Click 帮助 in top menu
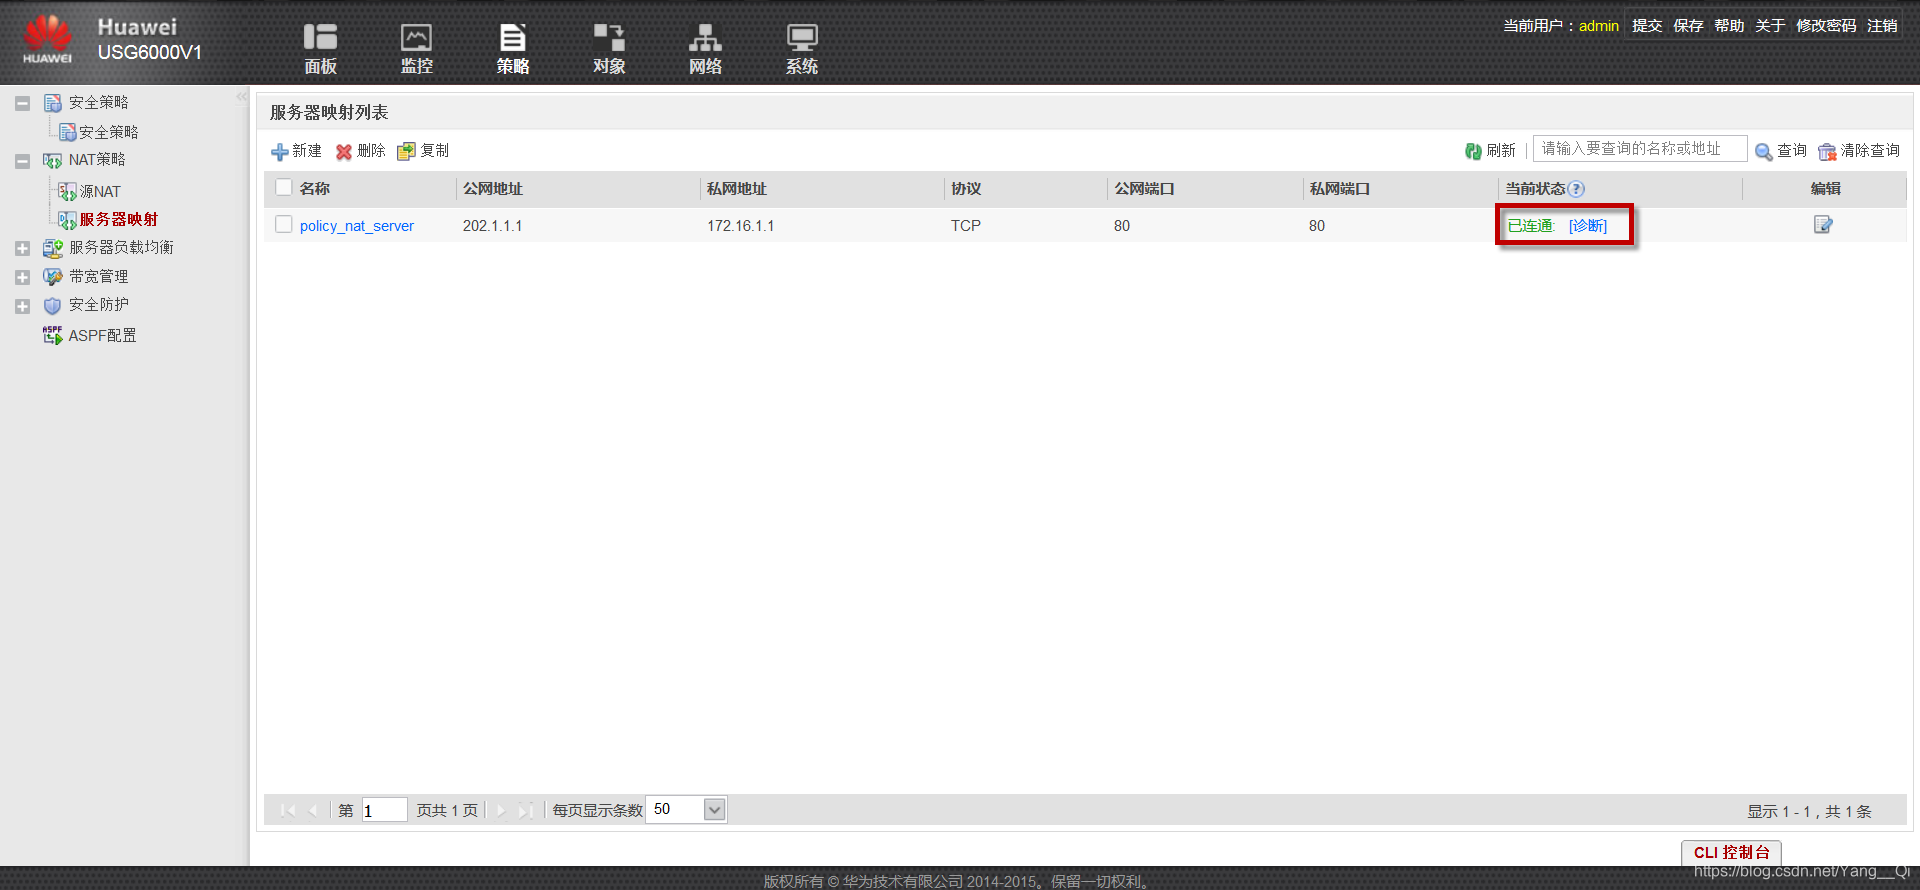The height and width of the screenshot is (890, 1920). [1729, 26]
